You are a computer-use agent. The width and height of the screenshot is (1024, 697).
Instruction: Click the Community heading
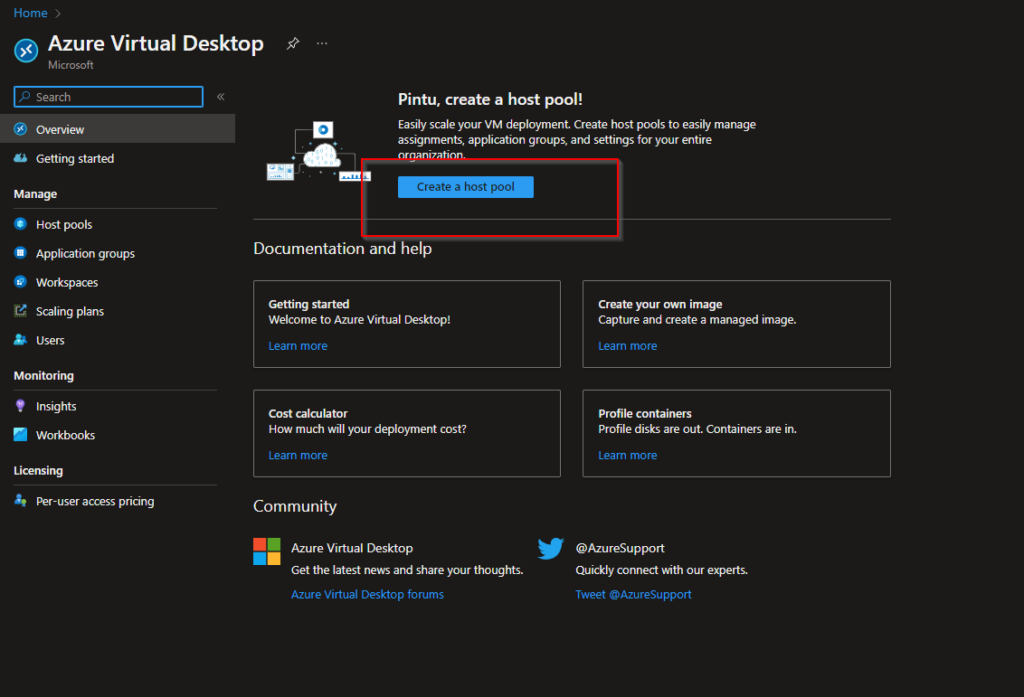tap(295, 506)
